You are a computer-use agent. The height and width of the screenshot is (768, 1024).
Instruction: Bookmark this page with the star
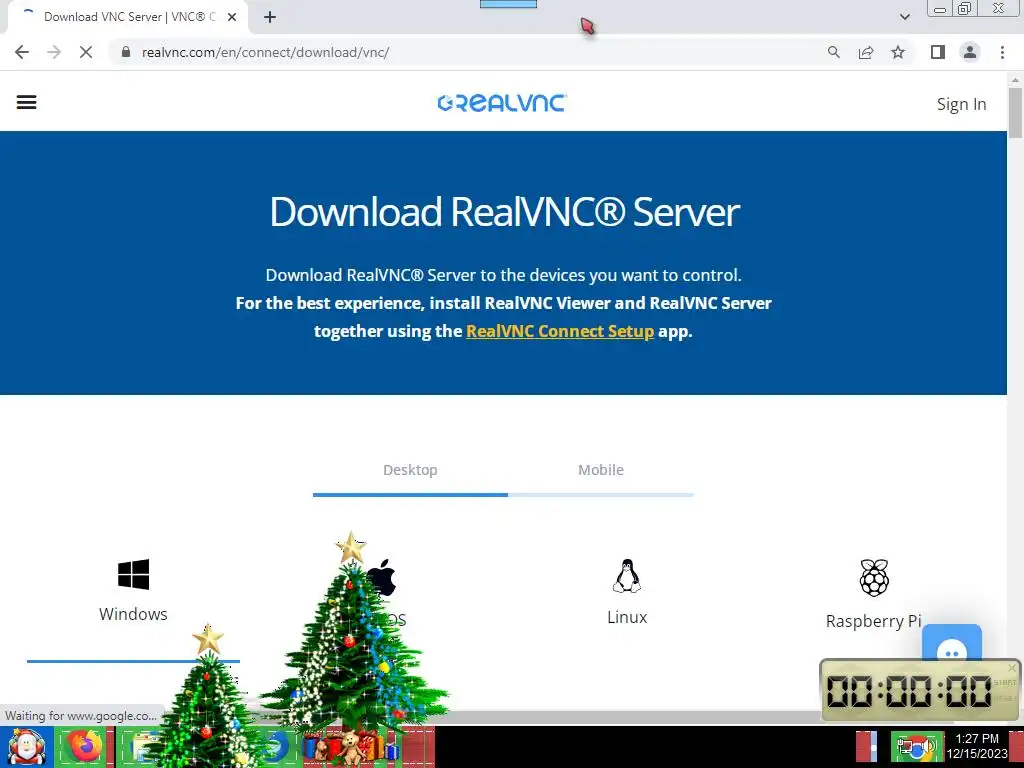point(898,52)
